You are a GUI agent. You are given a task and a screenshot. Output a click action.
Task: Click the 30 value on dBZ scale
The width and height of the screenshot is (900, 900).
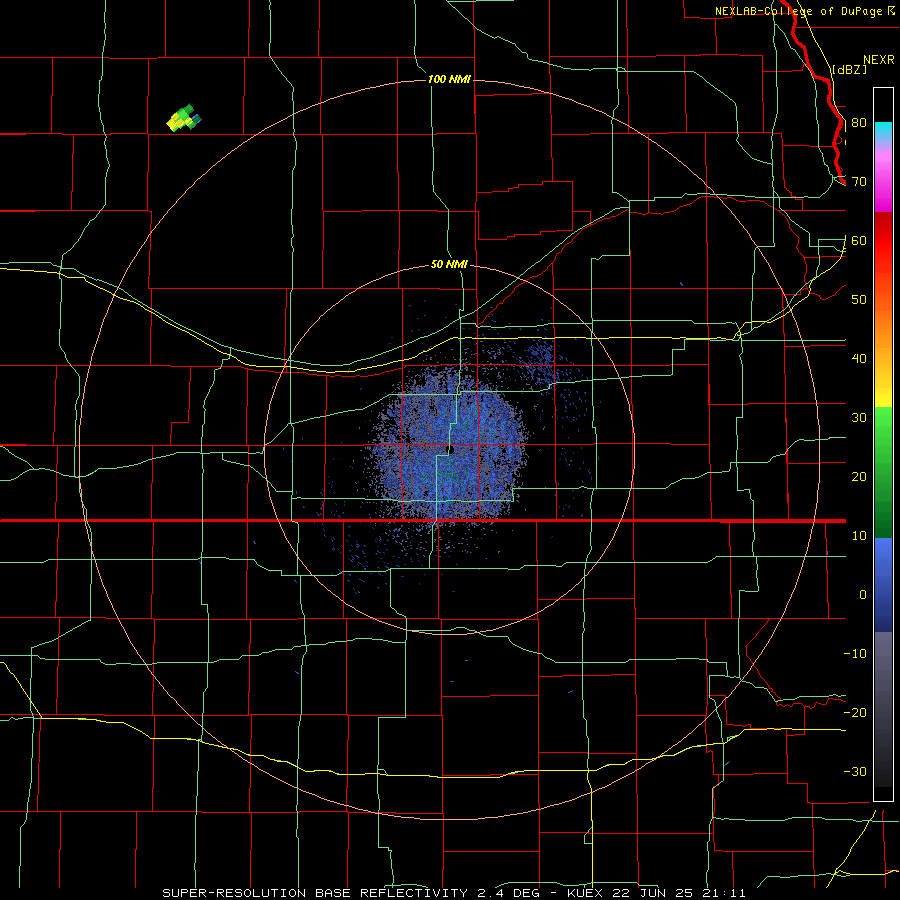click(859, 418)
